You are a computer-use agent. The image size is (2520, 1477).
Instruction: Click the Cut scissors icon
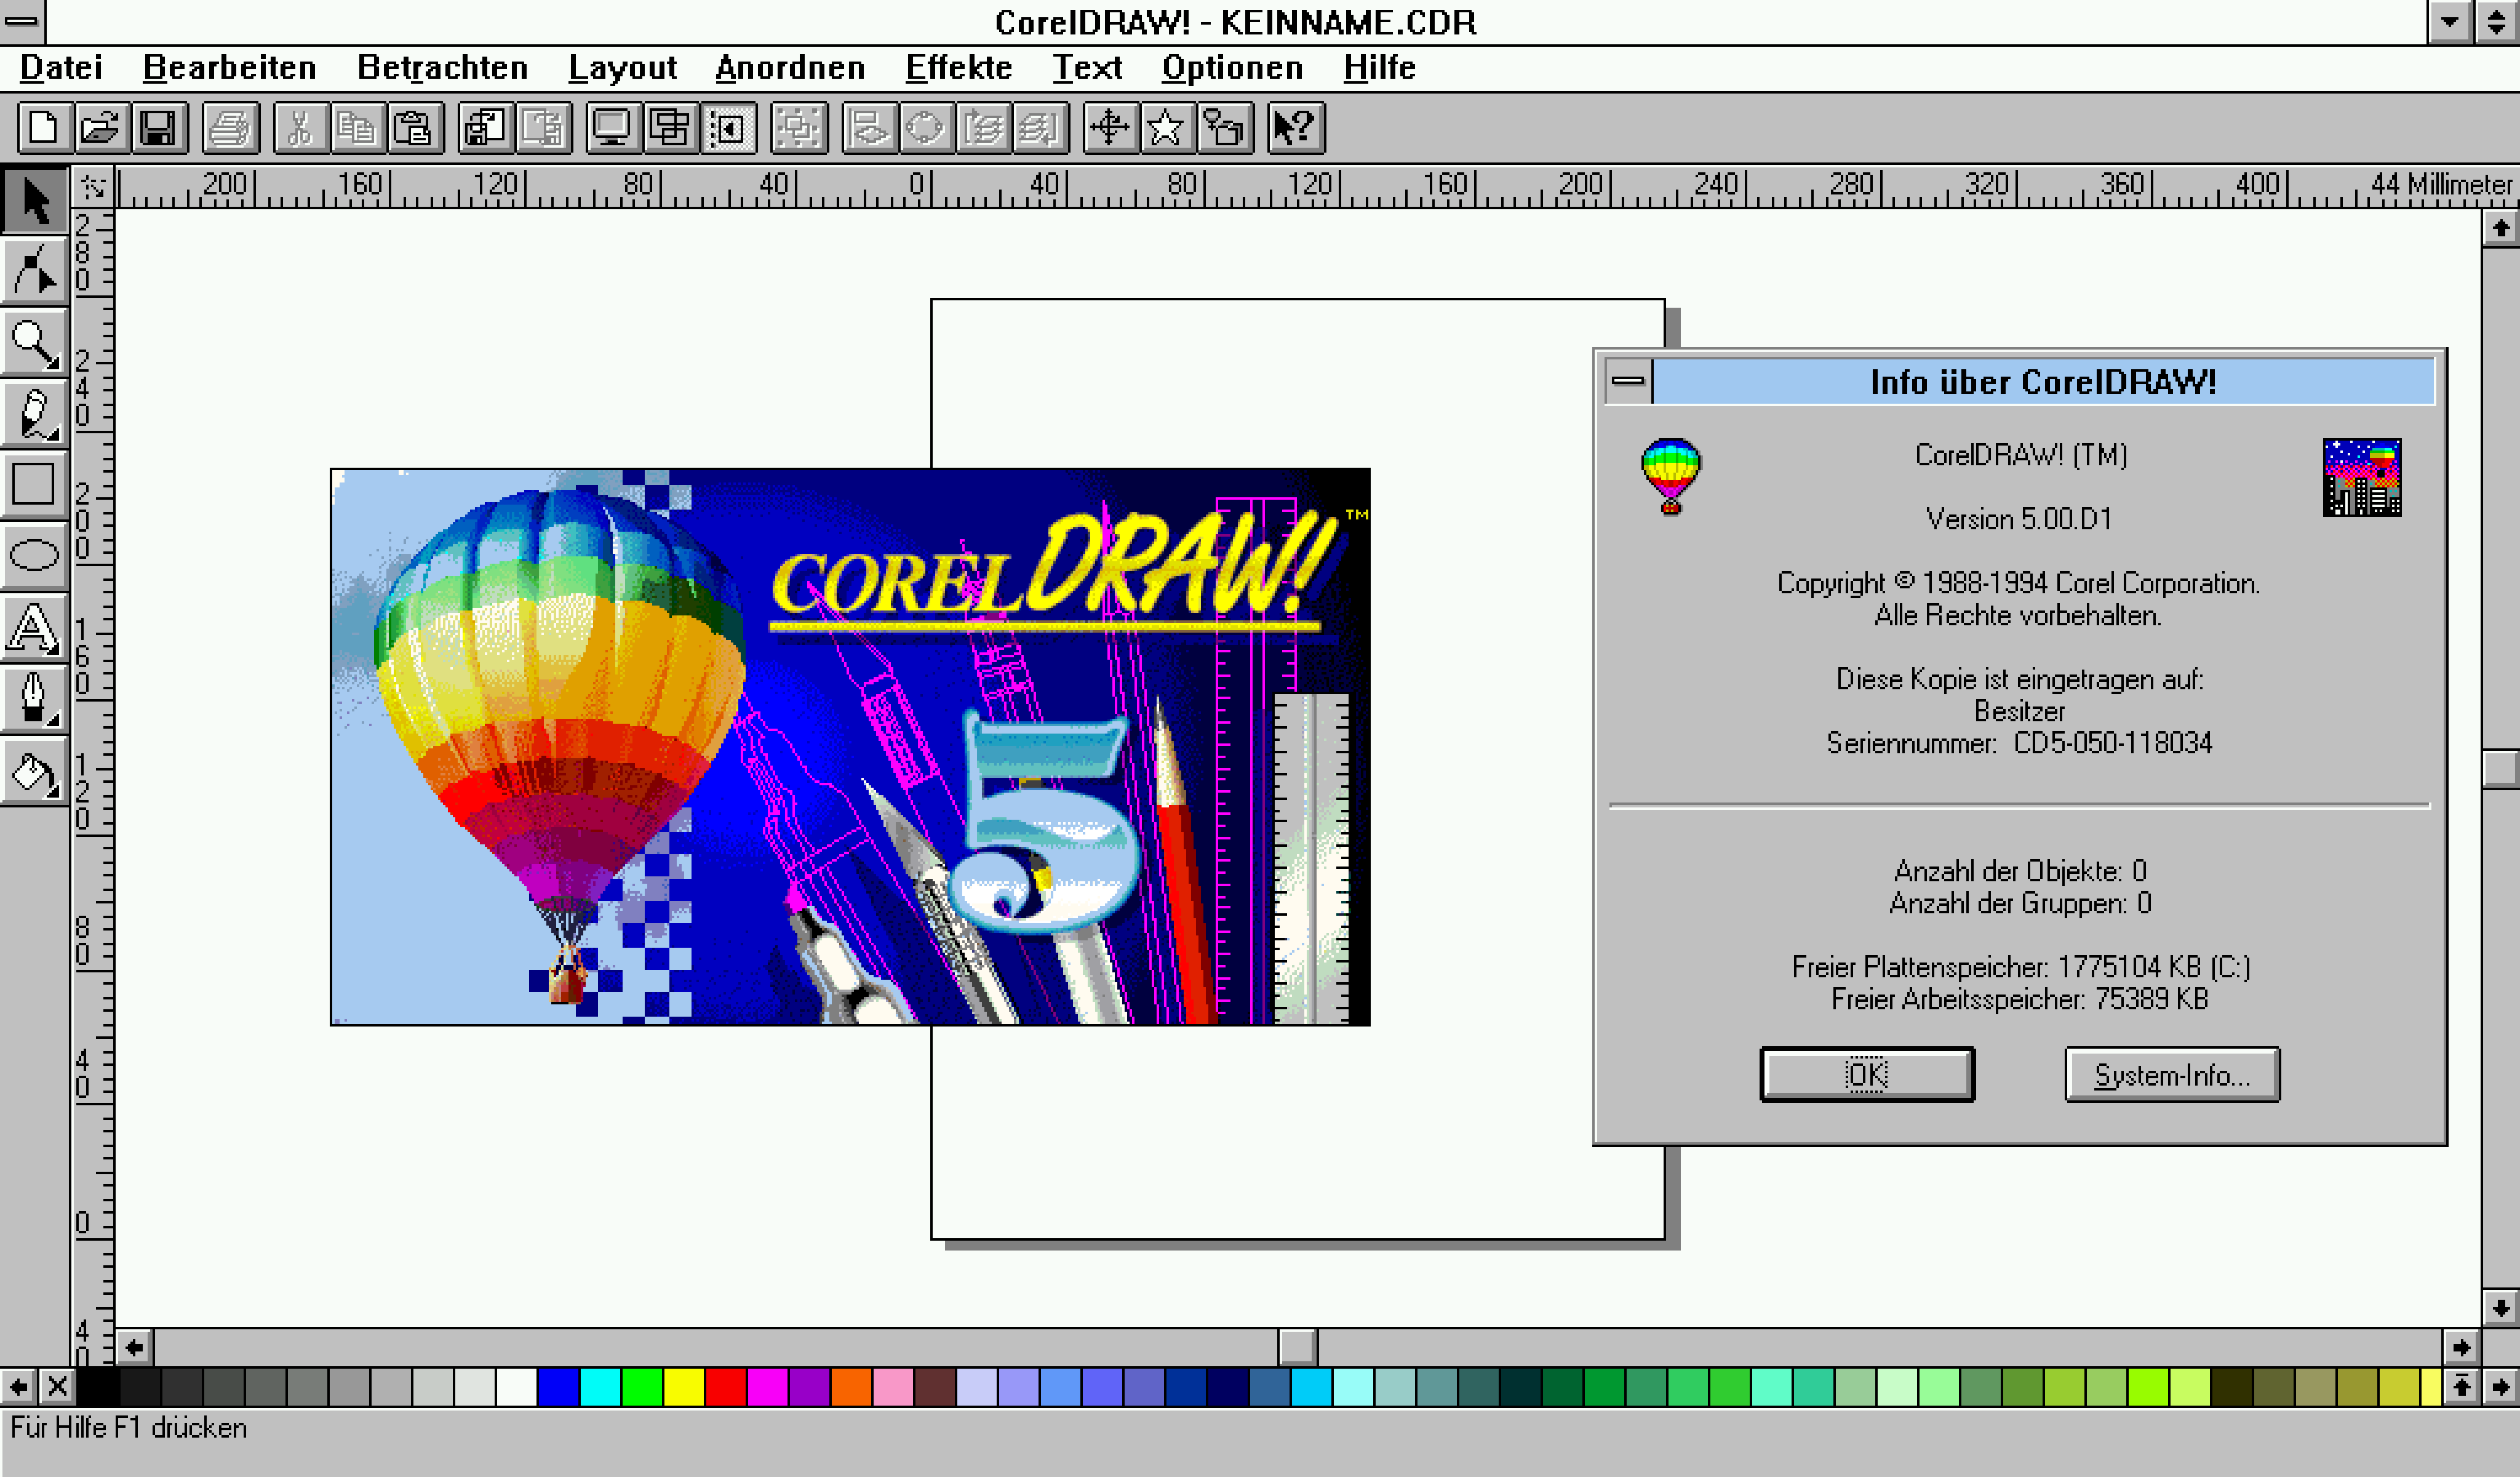coord(300,128)
